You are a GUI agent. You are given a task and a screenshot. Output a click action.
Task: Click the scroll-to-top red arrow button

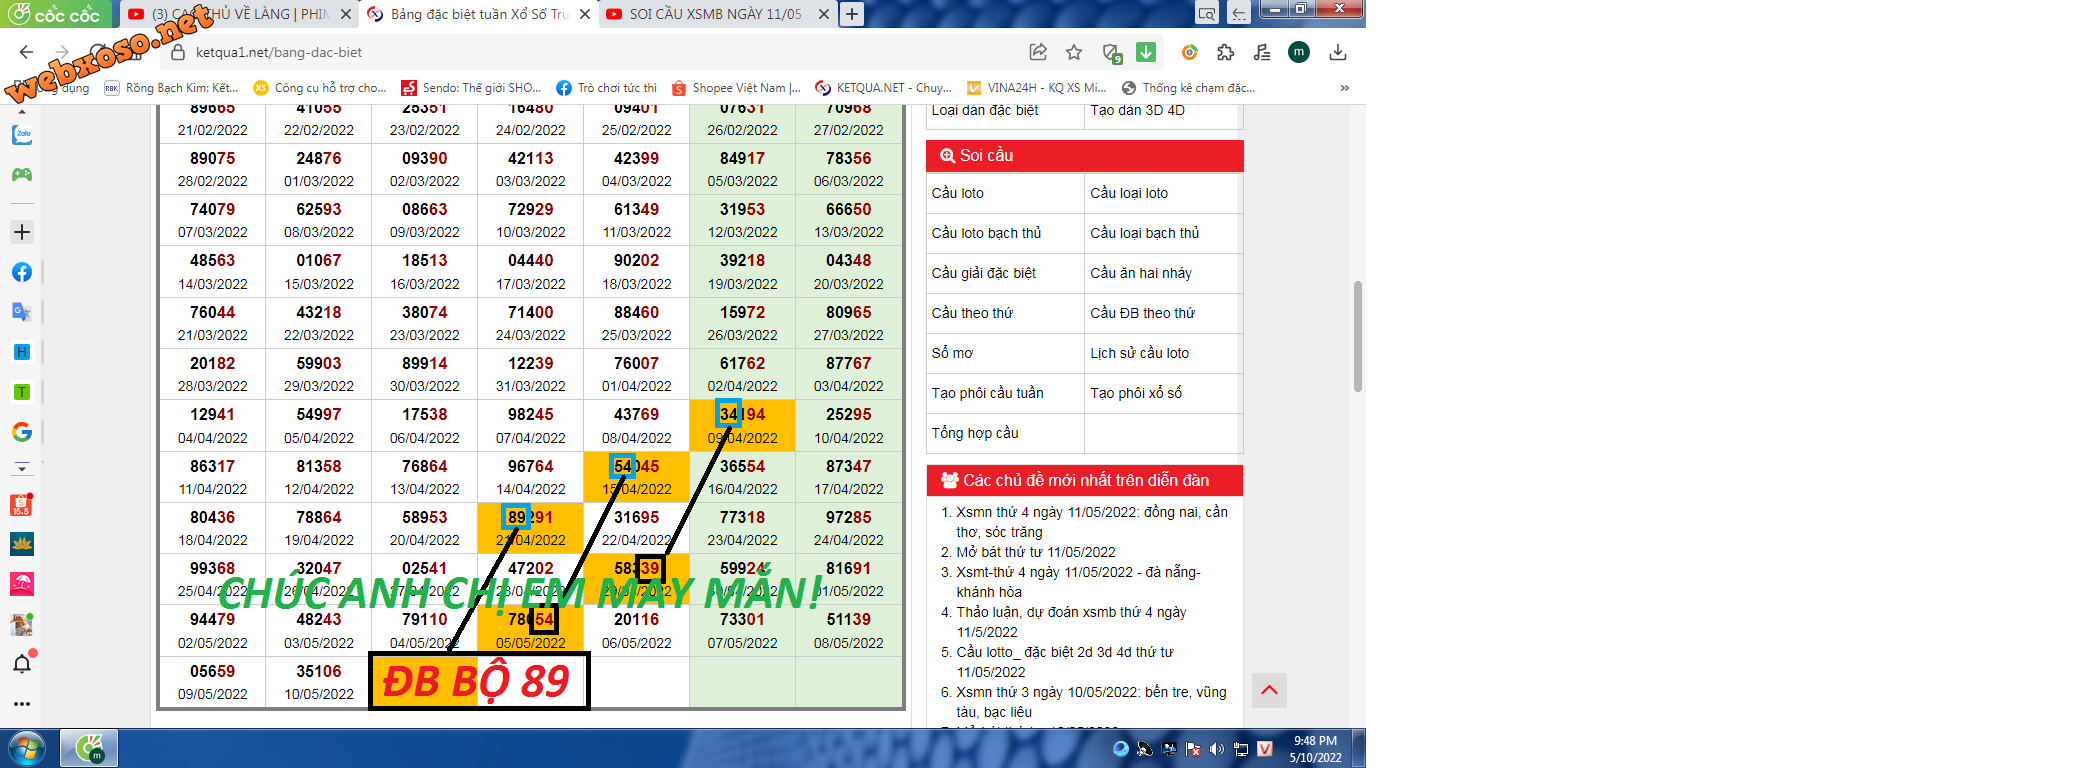click(x=1269, y=690)
